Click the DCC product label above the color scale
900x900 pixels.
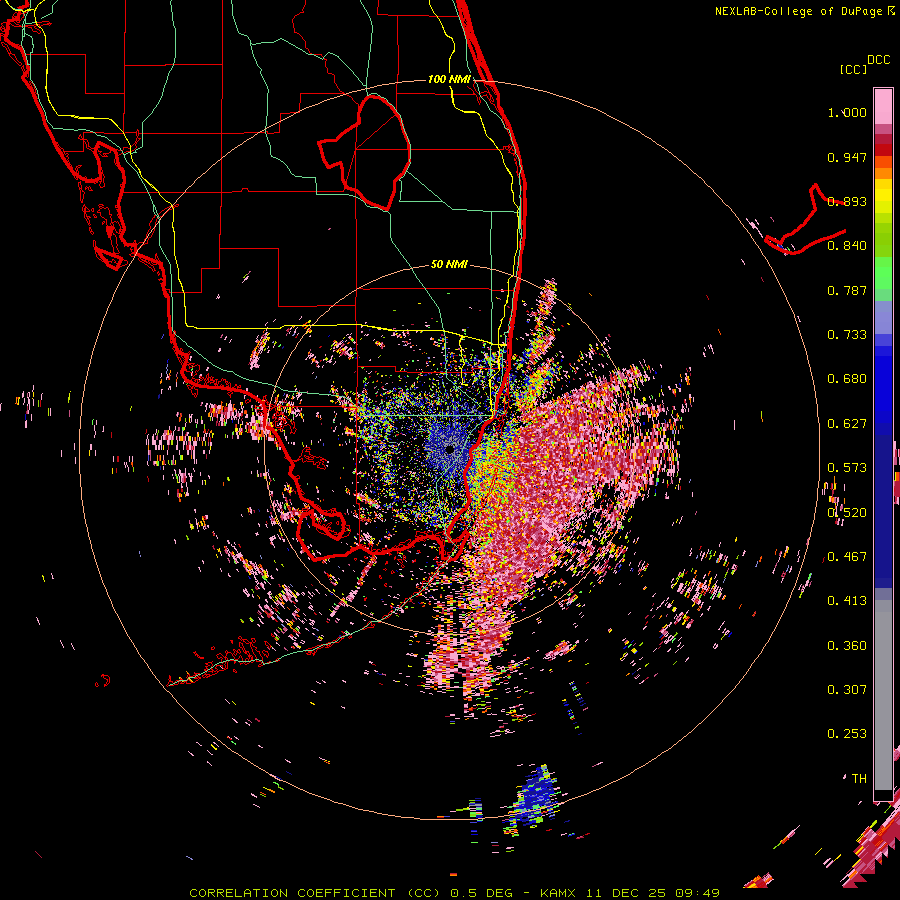[878, 60]
